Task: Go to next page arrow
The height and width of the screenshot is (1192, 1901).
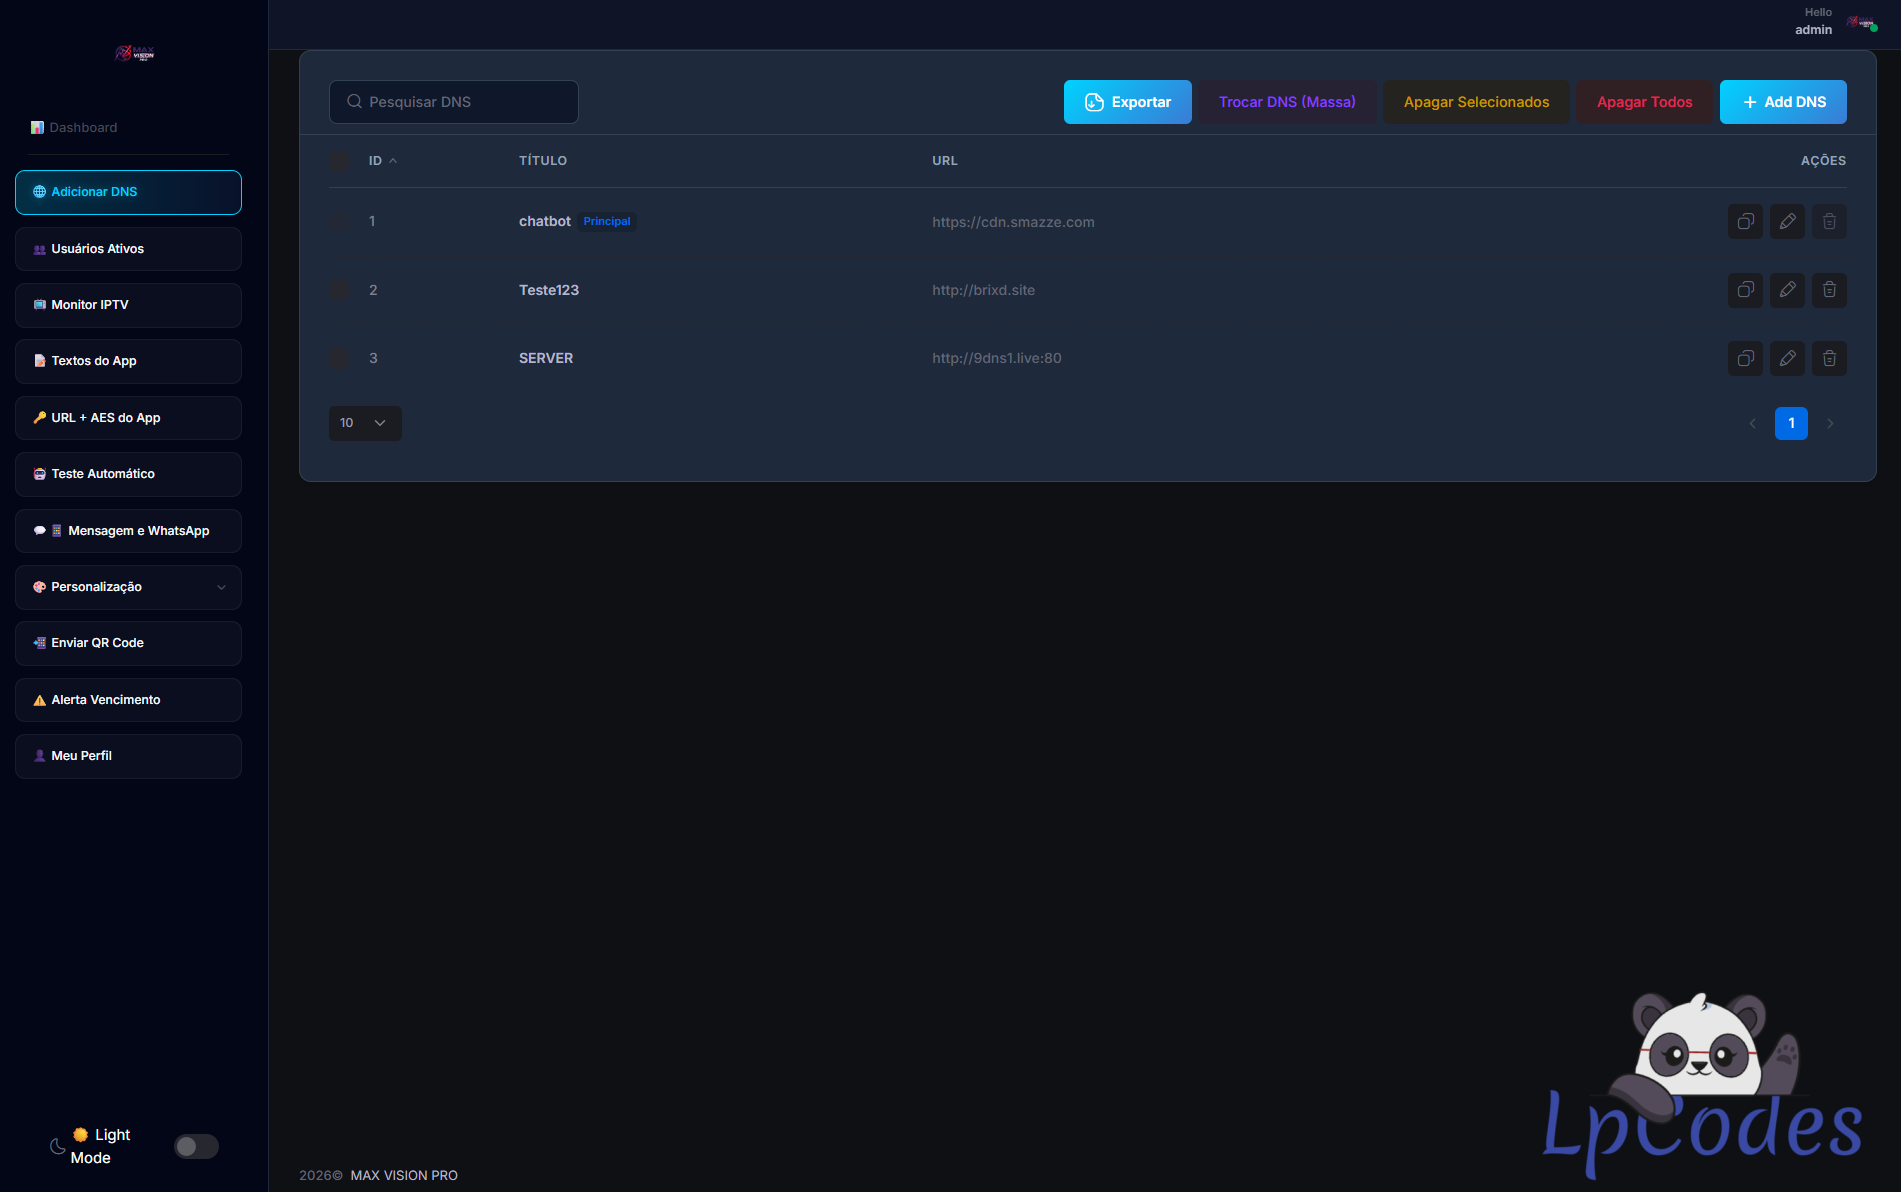Action: click(x=1830, y=424)
